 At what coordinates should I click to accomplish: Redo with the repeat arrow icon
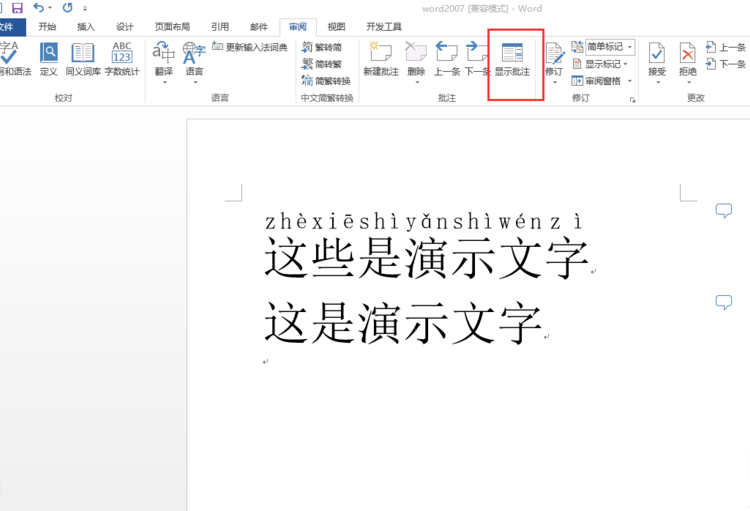tap(67, 8)
